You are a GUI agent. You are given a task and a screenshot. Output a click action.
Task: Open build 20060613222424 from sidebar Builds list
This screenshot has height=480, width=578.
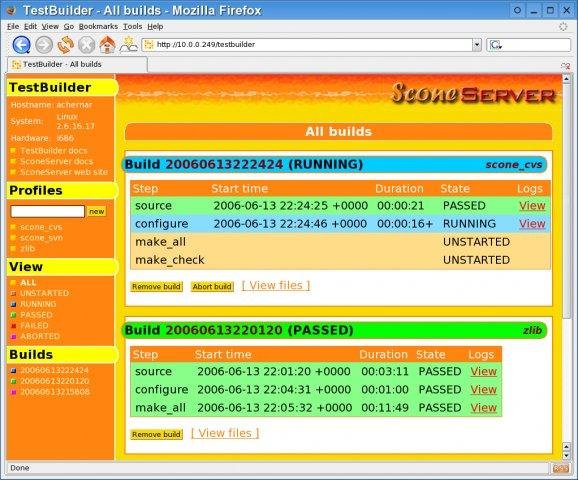point(54,370)
